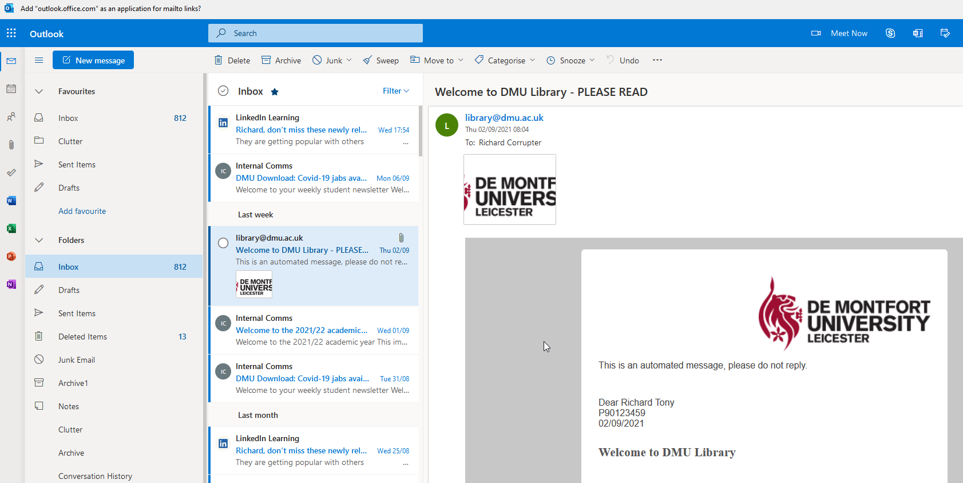The height and width of the screenshot is (483, 963).
Task: Open the Mail module in sidebar
Action: pyautogui.click(x=11, y=61)
